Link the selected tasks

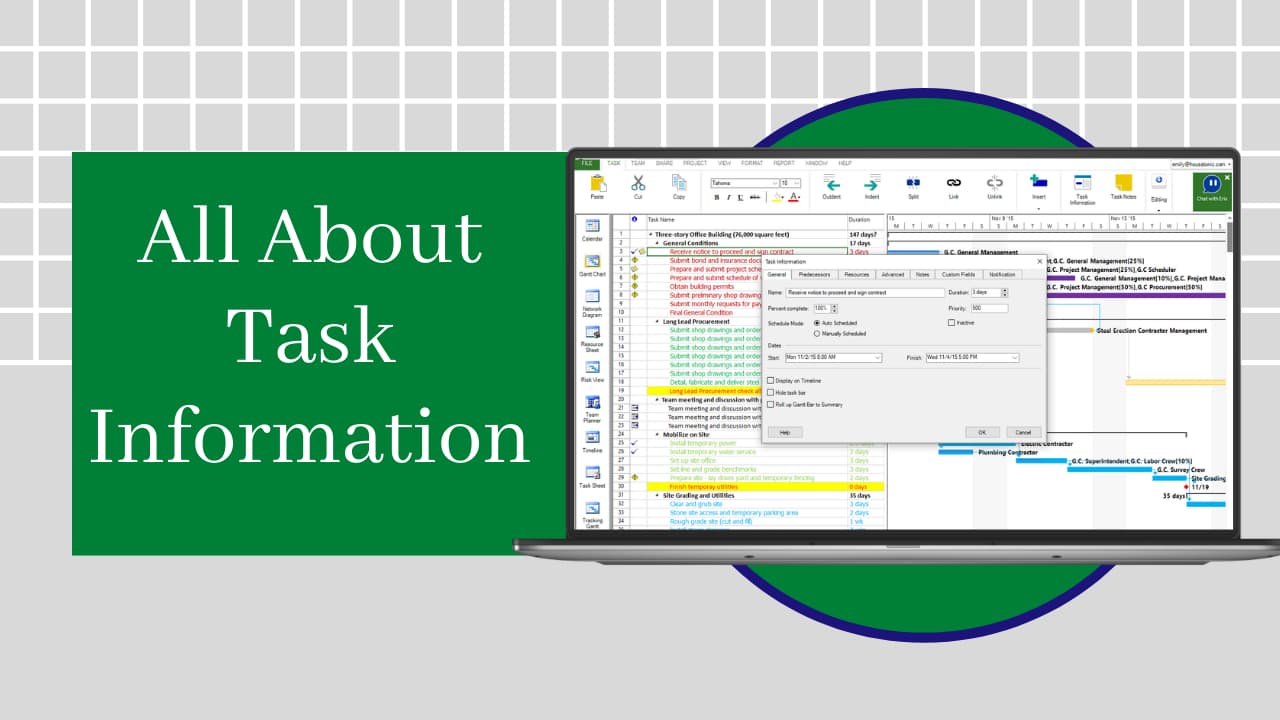click(x=953, y=183)
